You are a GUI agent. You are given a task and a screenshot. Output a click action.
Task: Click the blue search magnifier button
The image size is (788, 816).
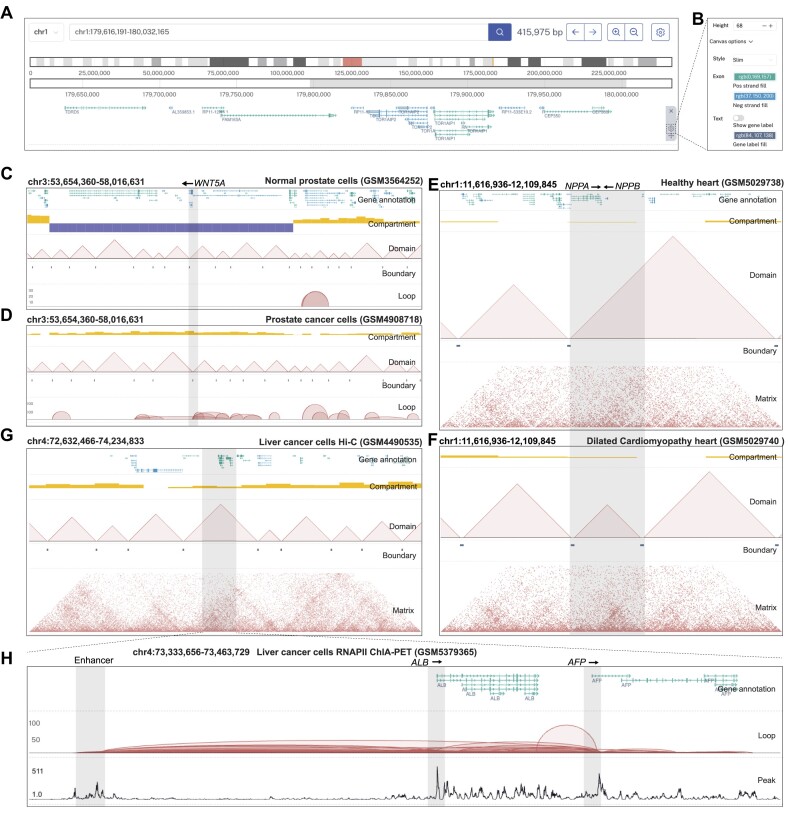(x=499, y=32)
